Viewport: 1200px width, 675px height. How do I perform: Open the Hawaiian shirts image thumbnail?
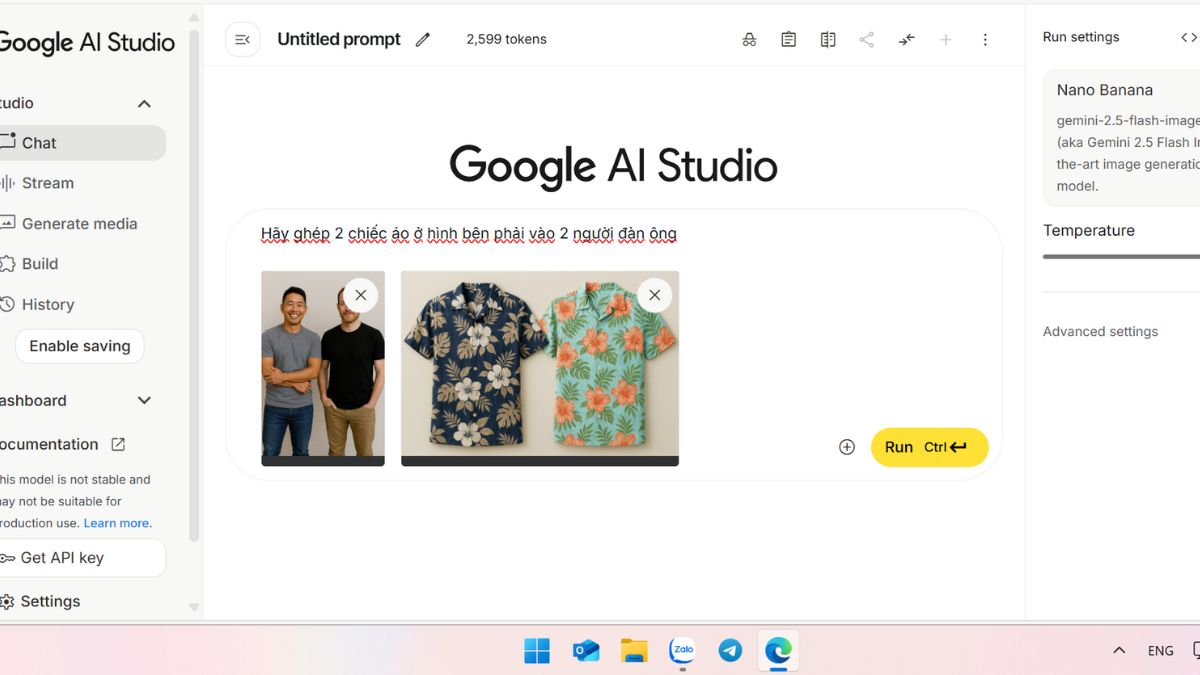(x=540, y=368)
